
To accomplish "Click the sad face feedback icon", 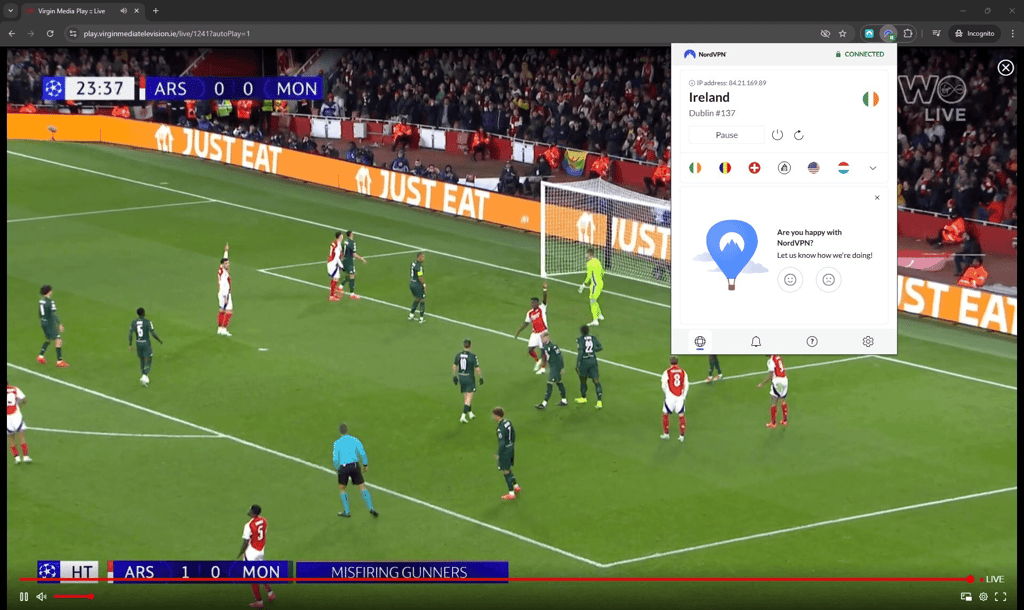I will point(829,280).
